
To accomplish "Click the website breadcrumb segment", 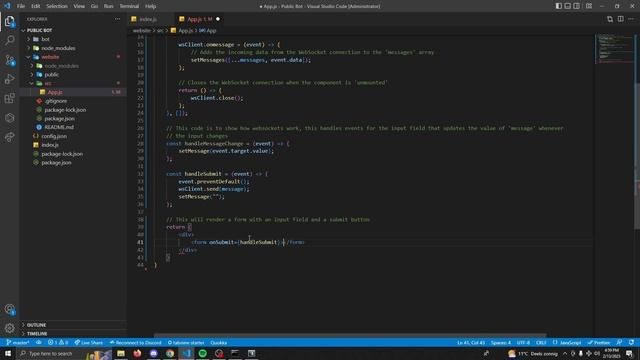I will click(x=142, y=31).
